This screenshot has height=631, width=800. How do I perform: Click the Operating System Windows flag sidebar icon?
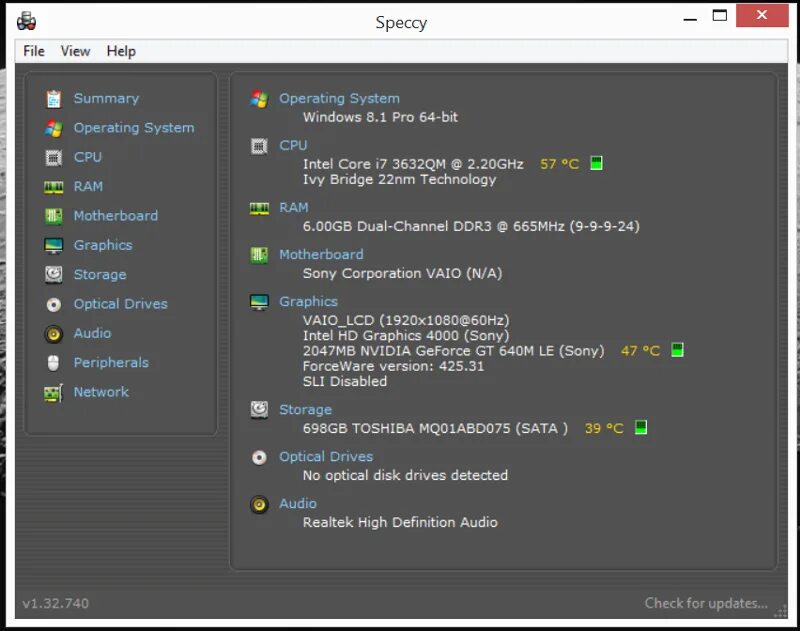point(54,129)
